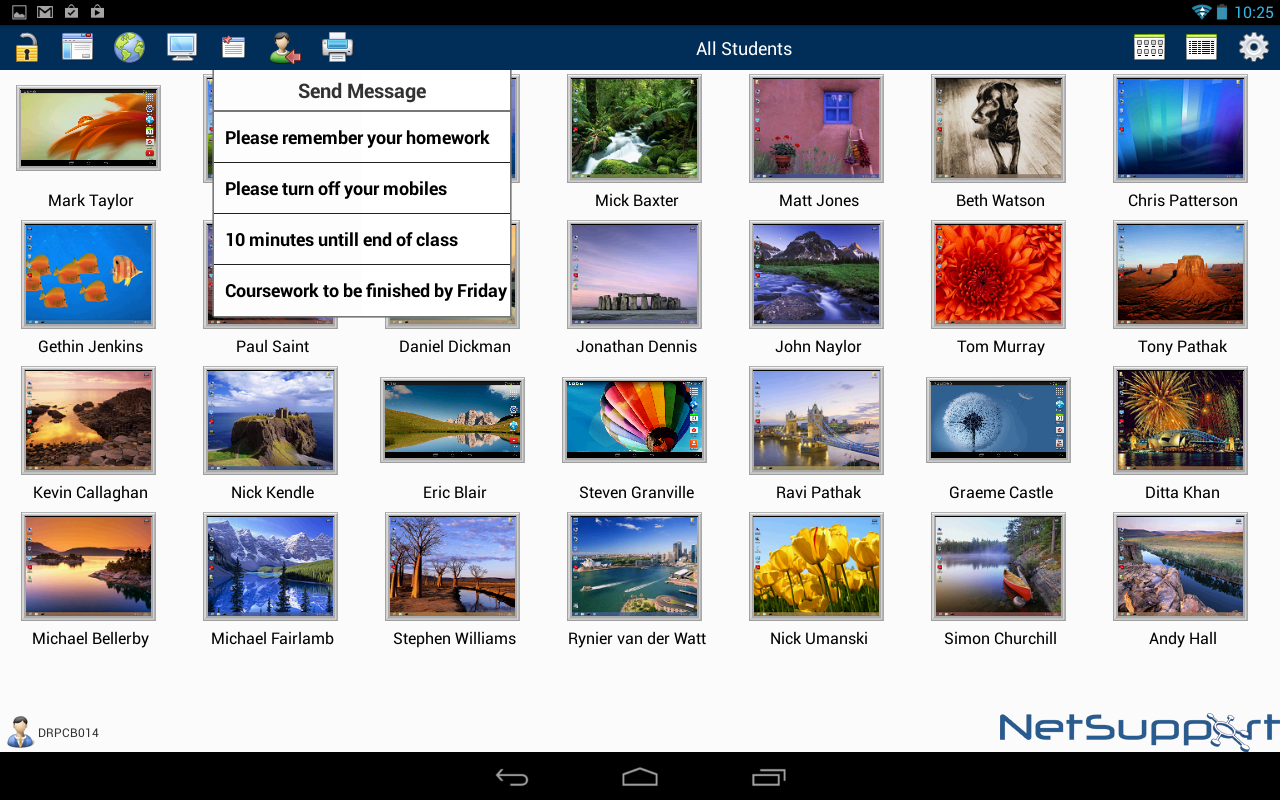The image size is (1280, 800).
Task: Switch to detailed list view
Action: (x=1201, y=47)
